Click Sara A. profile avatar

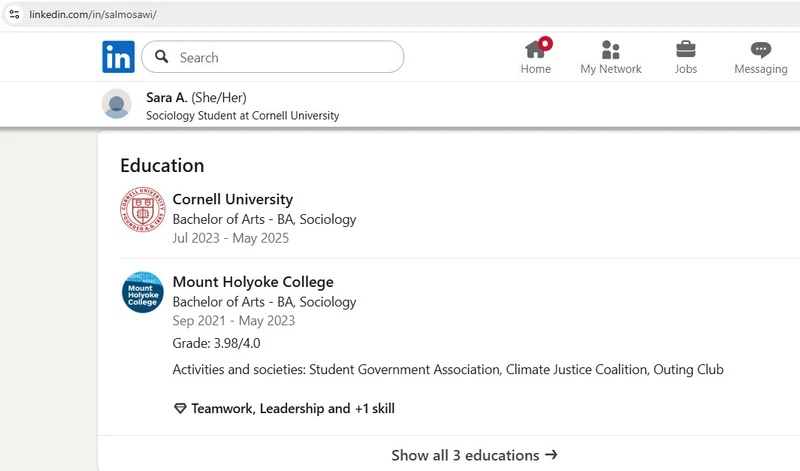tap(117, 104)
